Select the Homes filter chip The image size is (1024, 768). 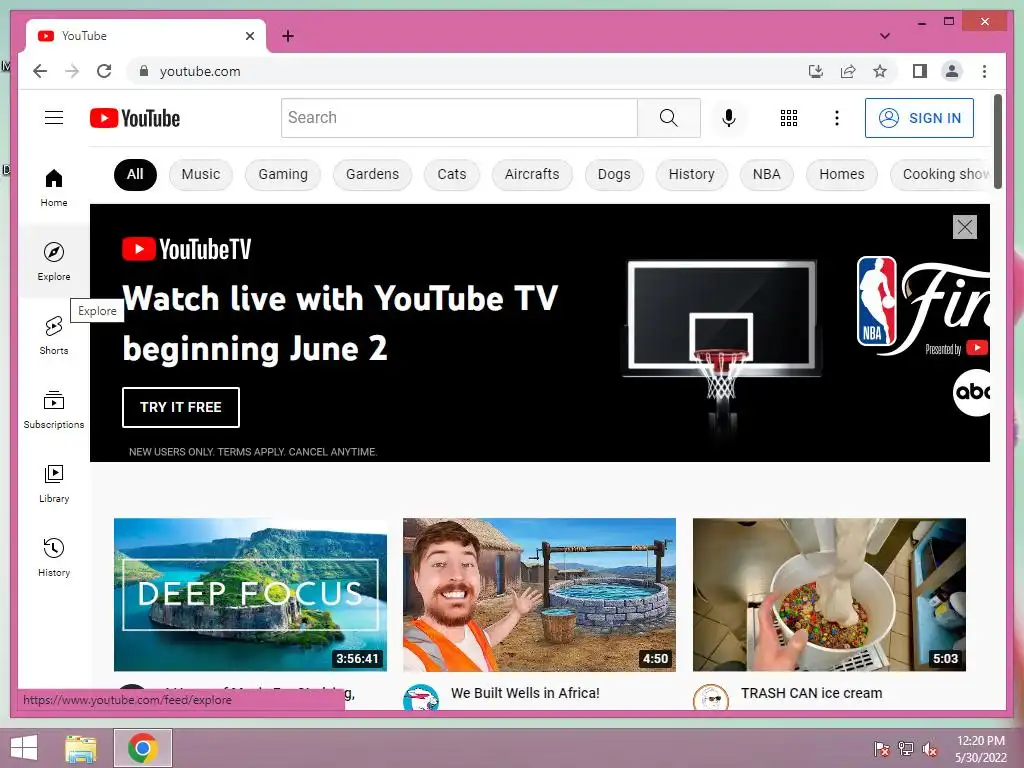[842, 174]
